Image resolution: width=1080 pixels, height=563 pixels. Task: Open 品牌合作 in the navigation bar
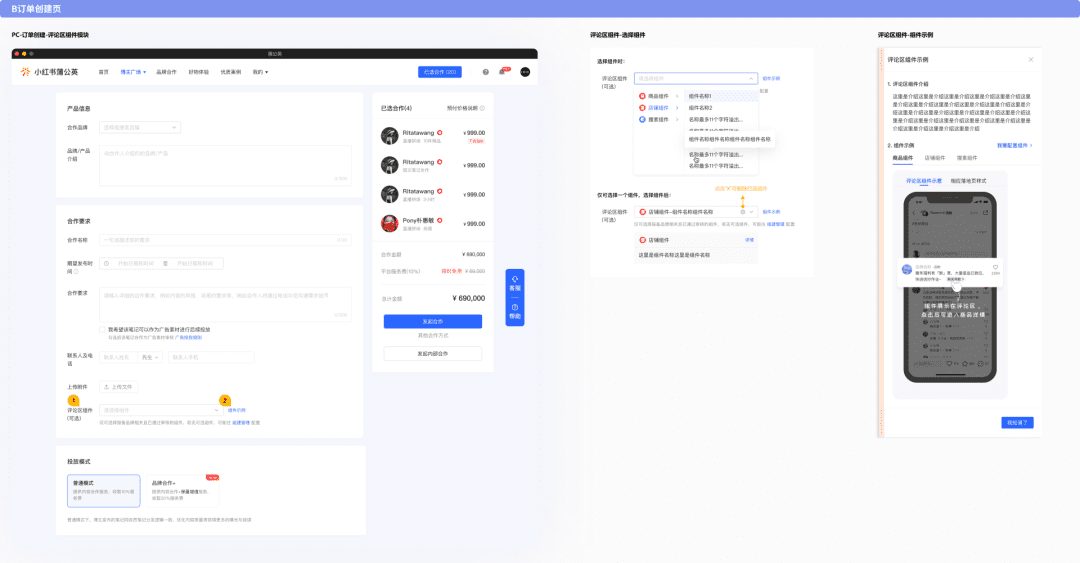166,72
